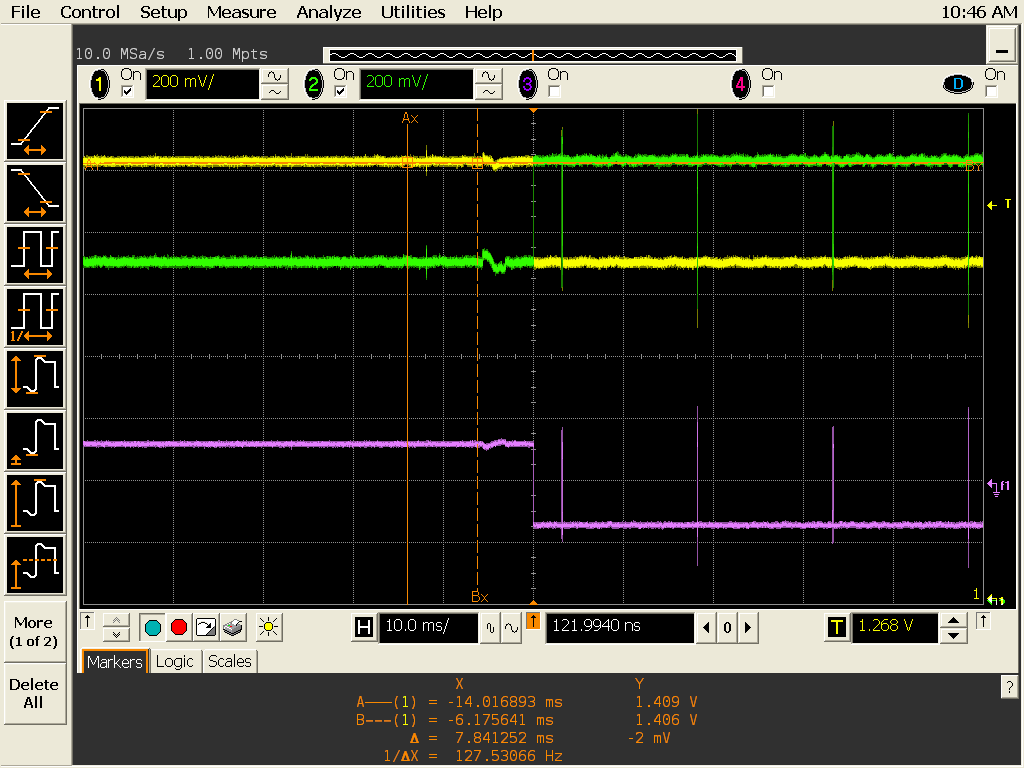Reset horizontal position with 0 button
The image size is (1024, 768).
(x=728, y=628)
